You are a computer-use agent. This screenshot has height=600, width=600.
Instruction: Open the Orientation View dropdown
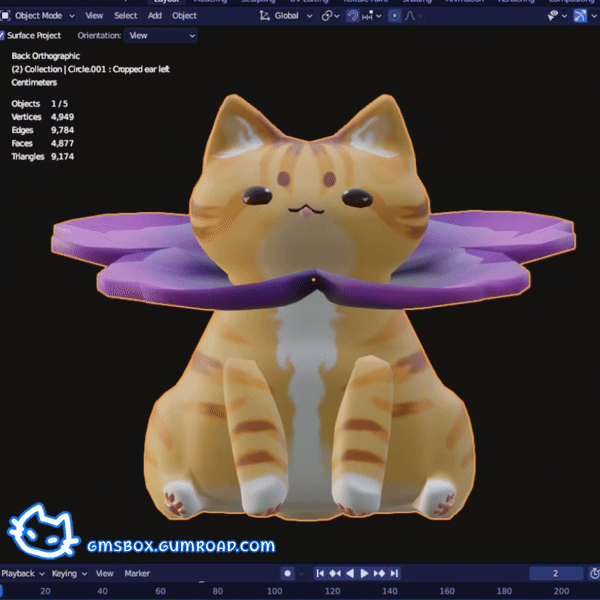[x=161, y=36]
